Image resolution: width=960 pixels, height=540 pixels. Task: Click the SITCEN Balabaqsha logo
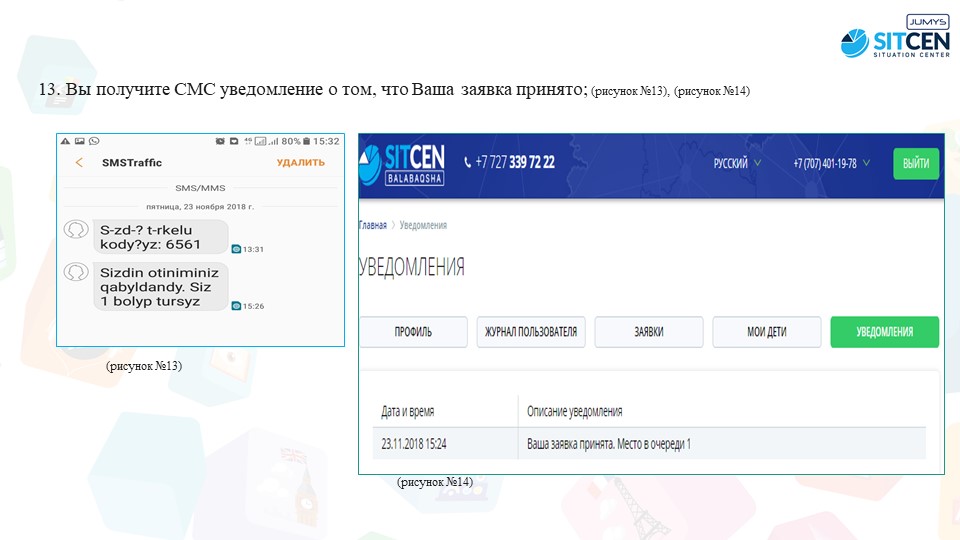coord(402,163)
